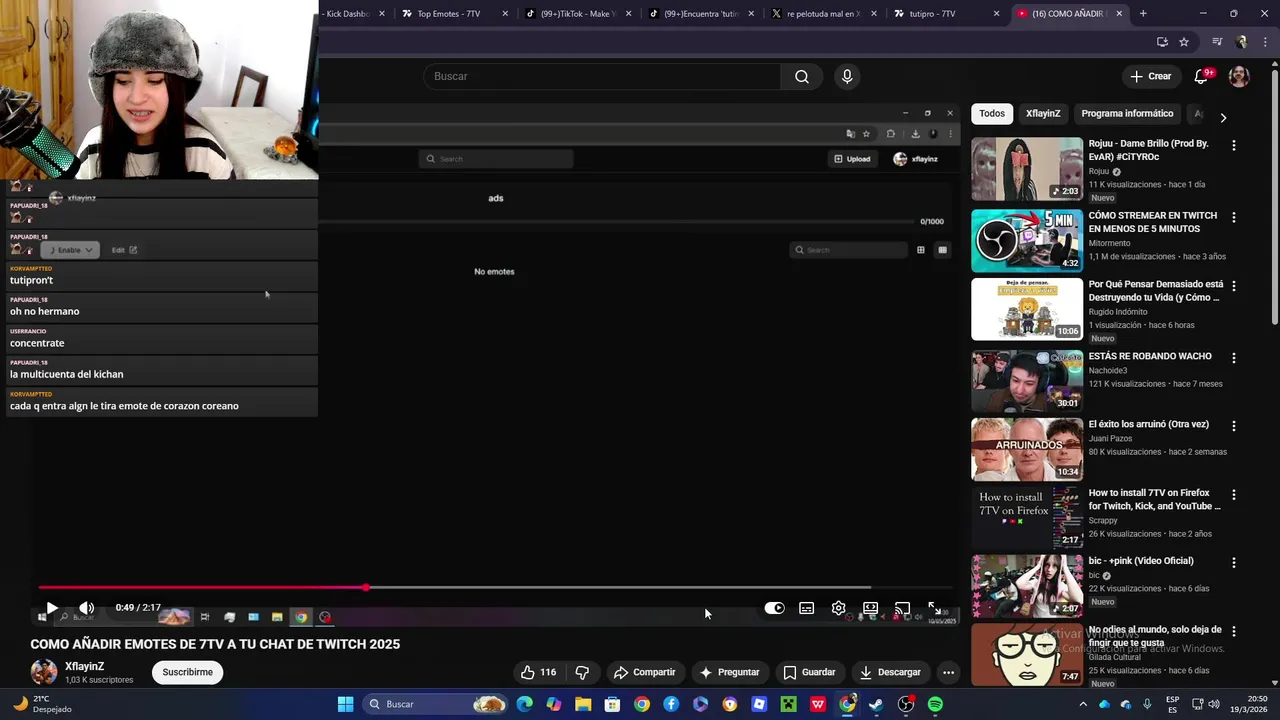
Task: Open a new browser tab
Action: (1143, 14)
